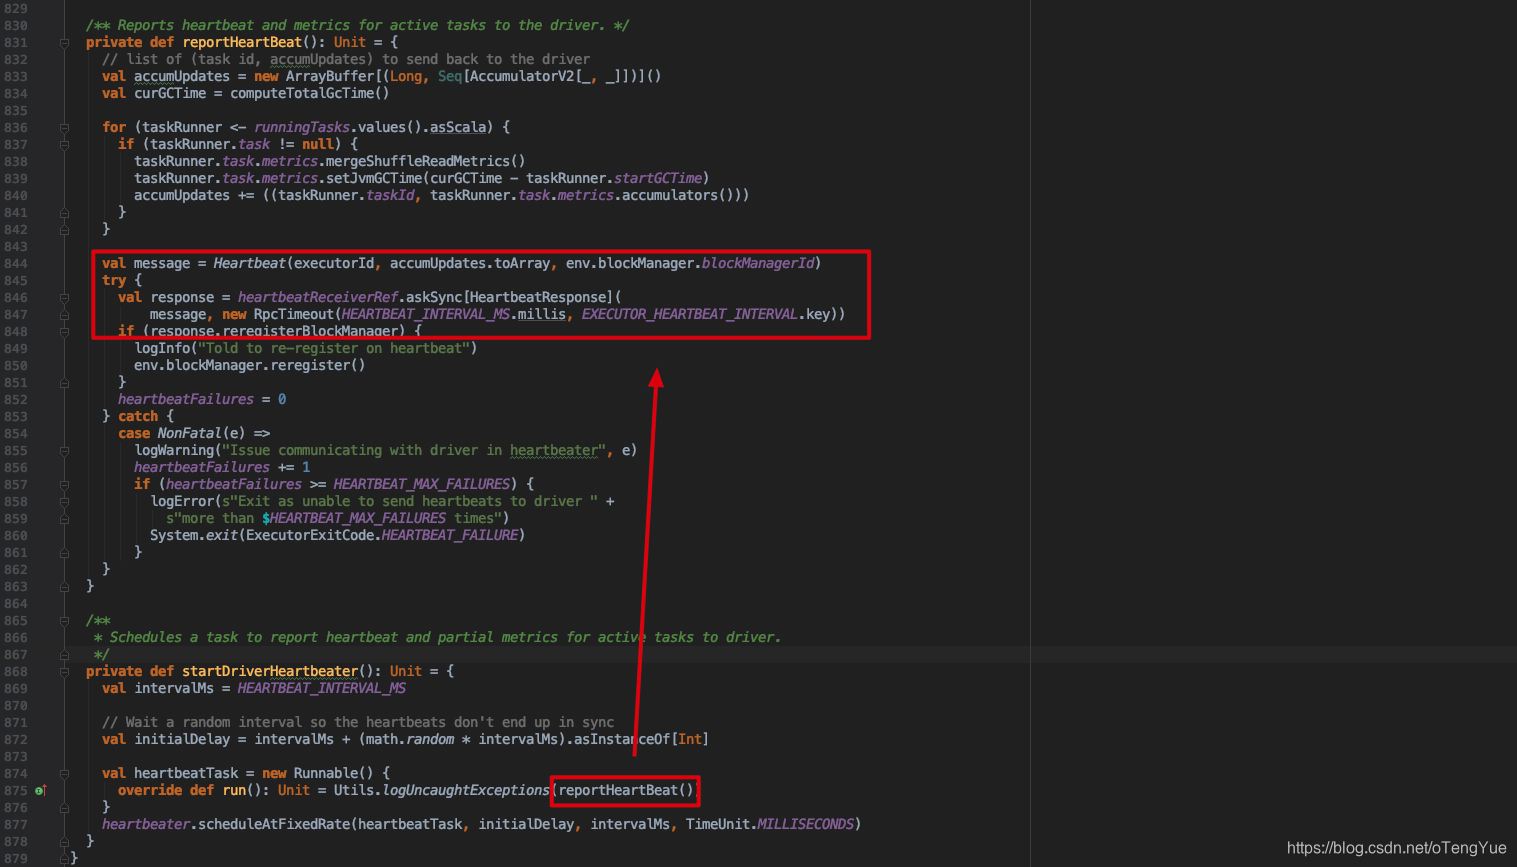Screen dimensions: 1517x867
Task: Click the fold end marker on line 861
Action: point(64,553)
